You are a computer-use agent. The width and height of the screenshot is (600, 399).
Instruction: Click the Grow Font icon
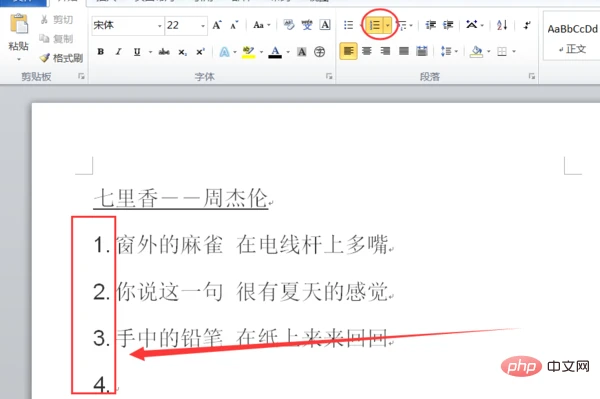[x=217, y=25]
